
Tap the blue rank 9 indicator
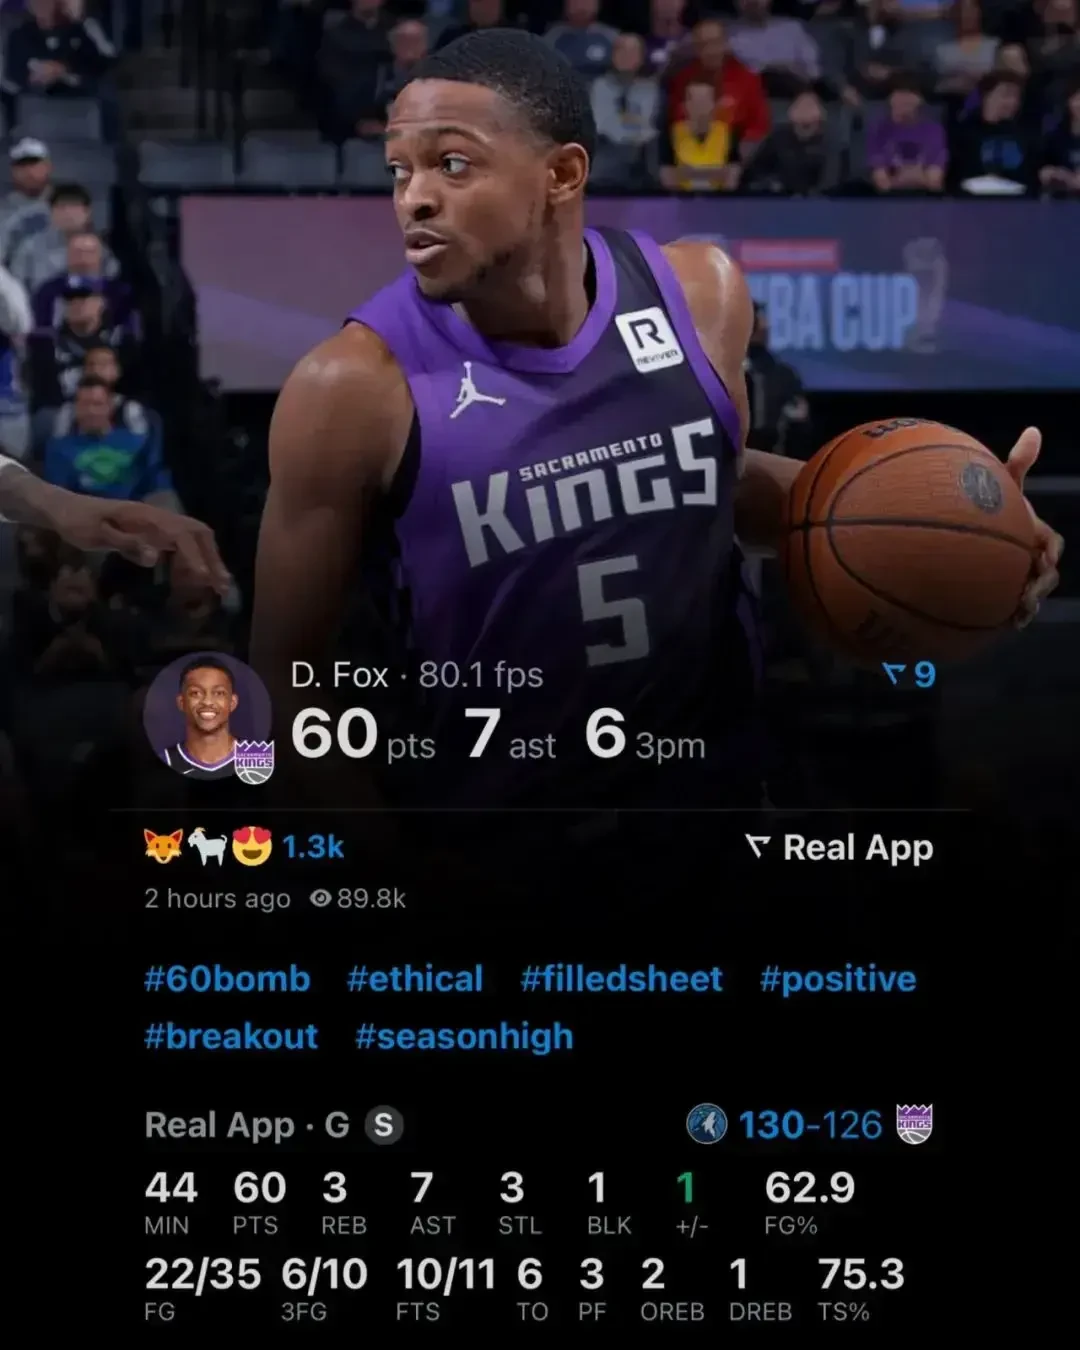point(909,675)
